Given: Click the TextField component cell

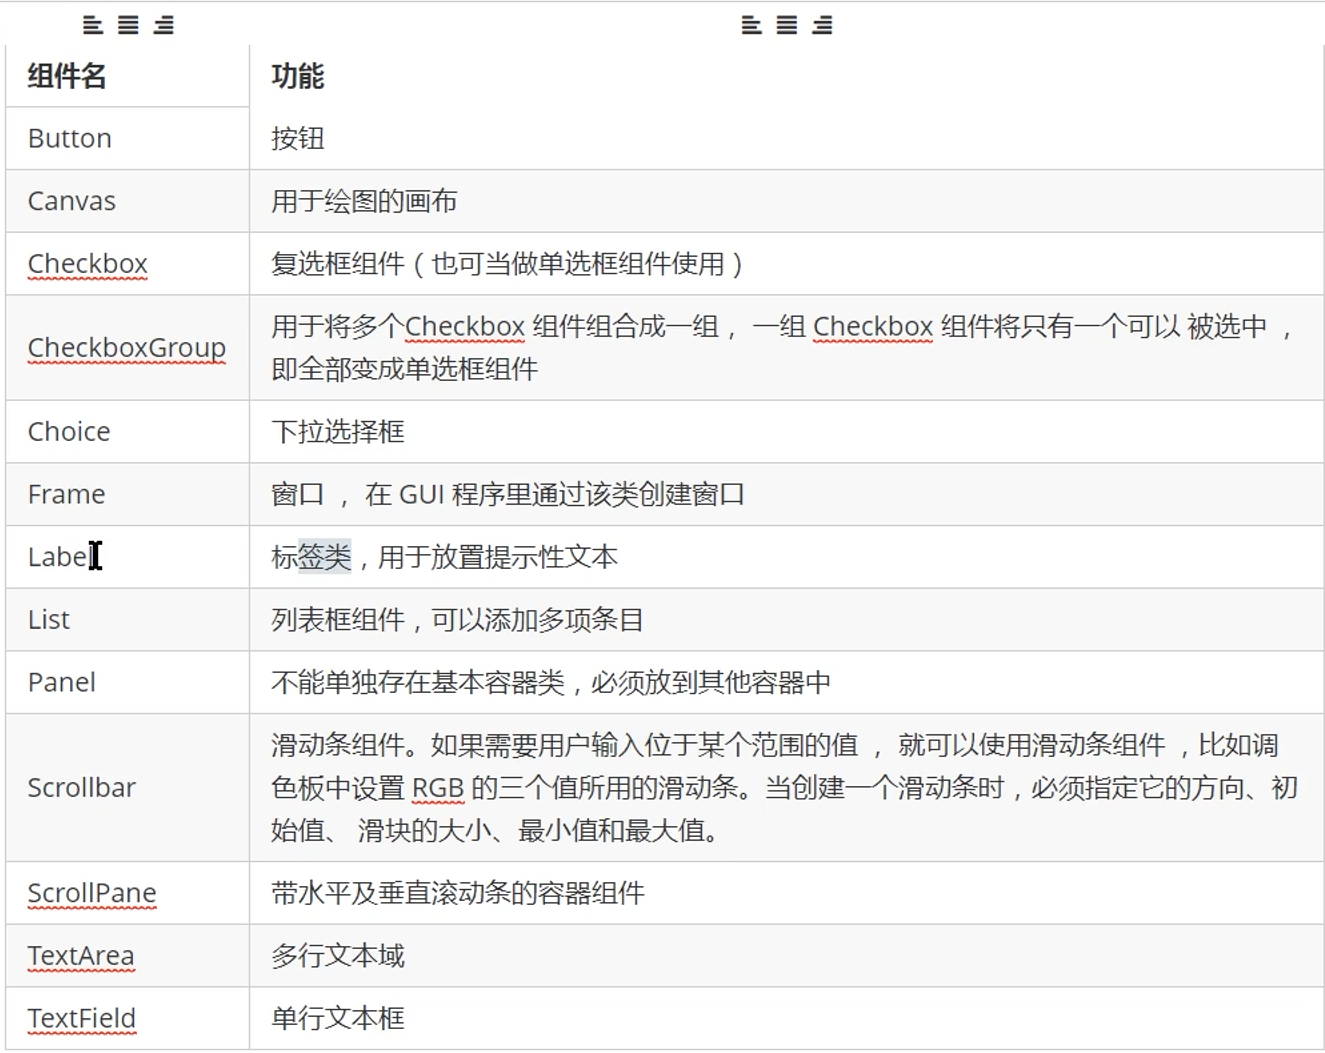Looking at the screenshot, I should (x=127, y=1018).
